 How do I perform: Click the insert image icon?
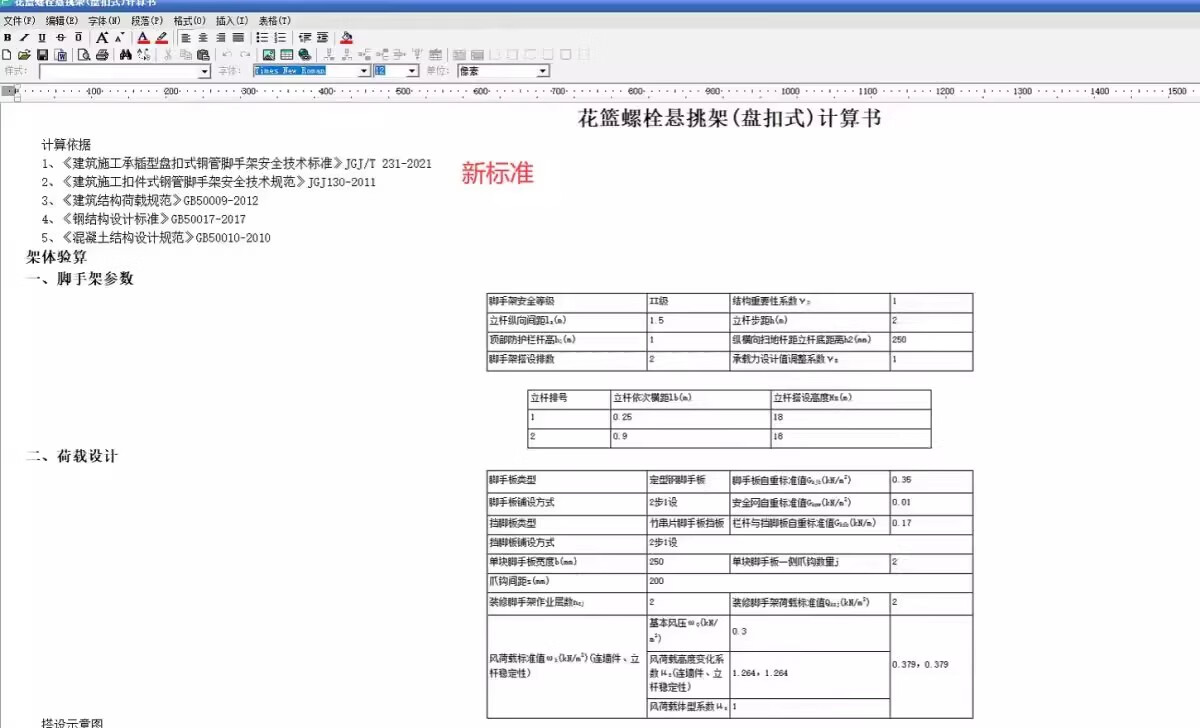coord(268,55)
